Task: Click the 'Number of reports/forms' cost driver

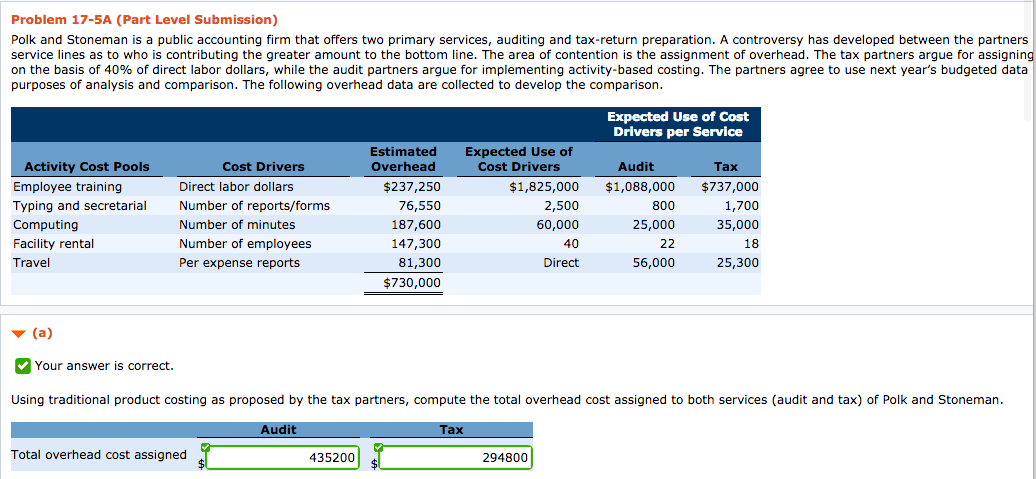Action: coord(254,206)
